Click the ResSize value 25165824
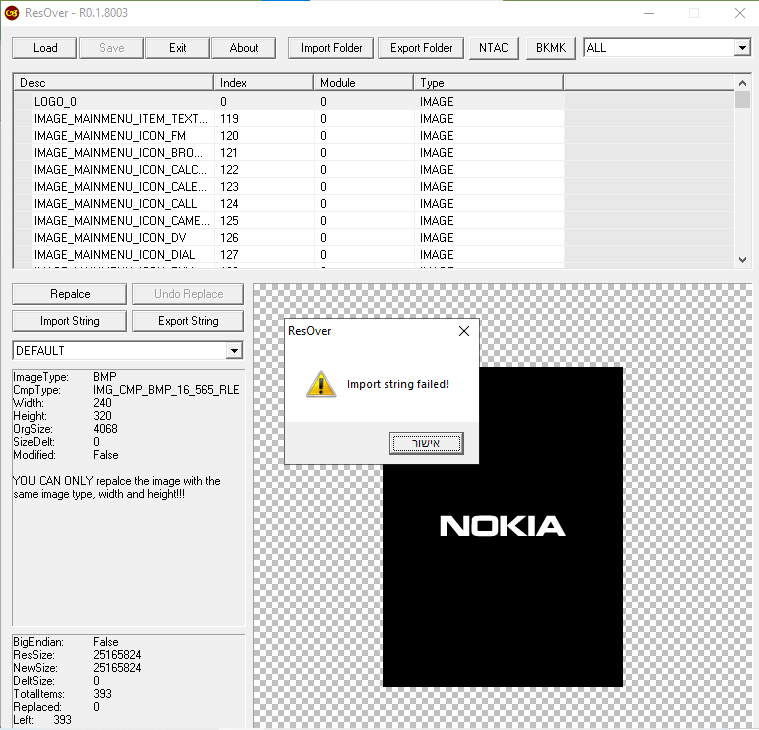This screenshot has height=730, width=759. point(117,655)
